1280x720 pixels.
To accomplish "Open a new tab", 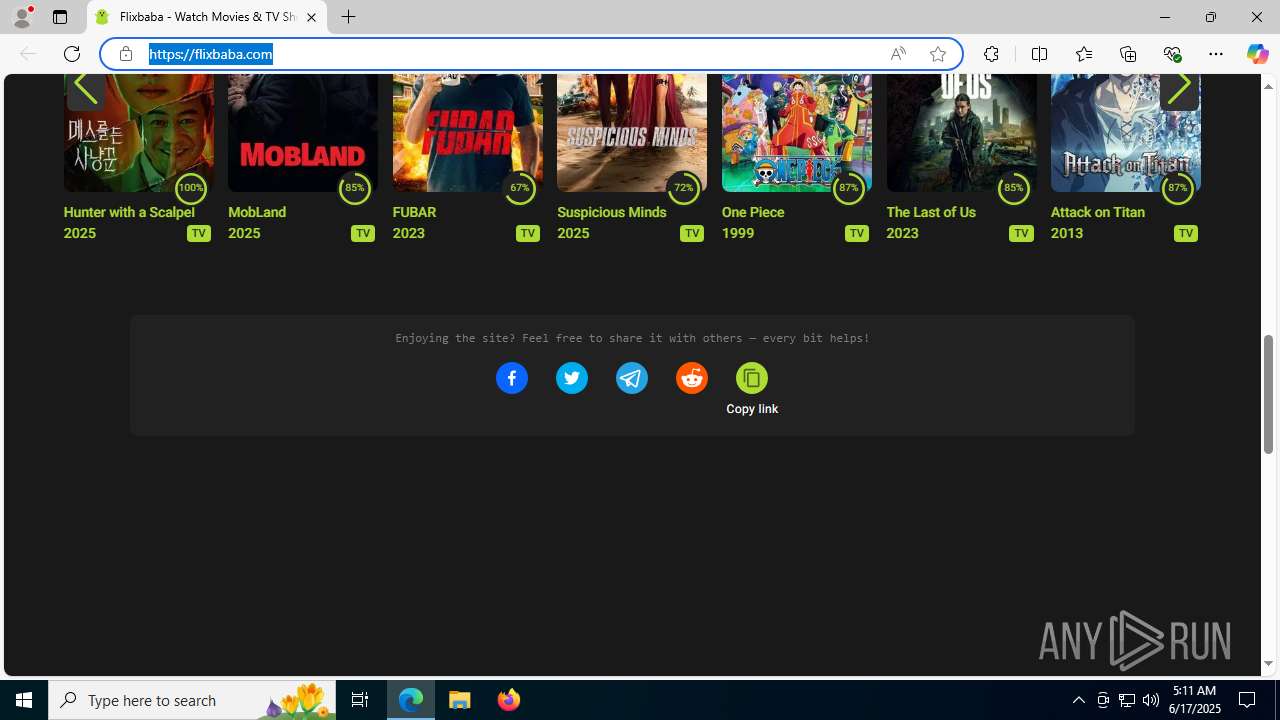I will tap(348, 17).
